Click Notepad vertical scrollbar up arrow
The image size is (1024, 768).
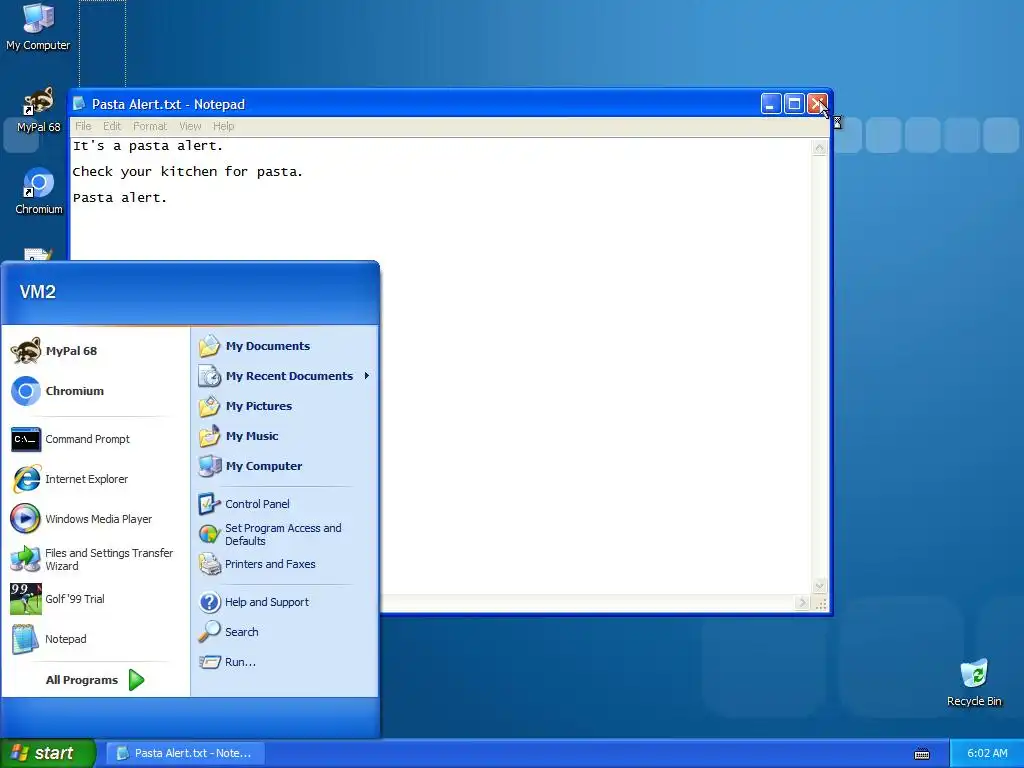[819, 148]
